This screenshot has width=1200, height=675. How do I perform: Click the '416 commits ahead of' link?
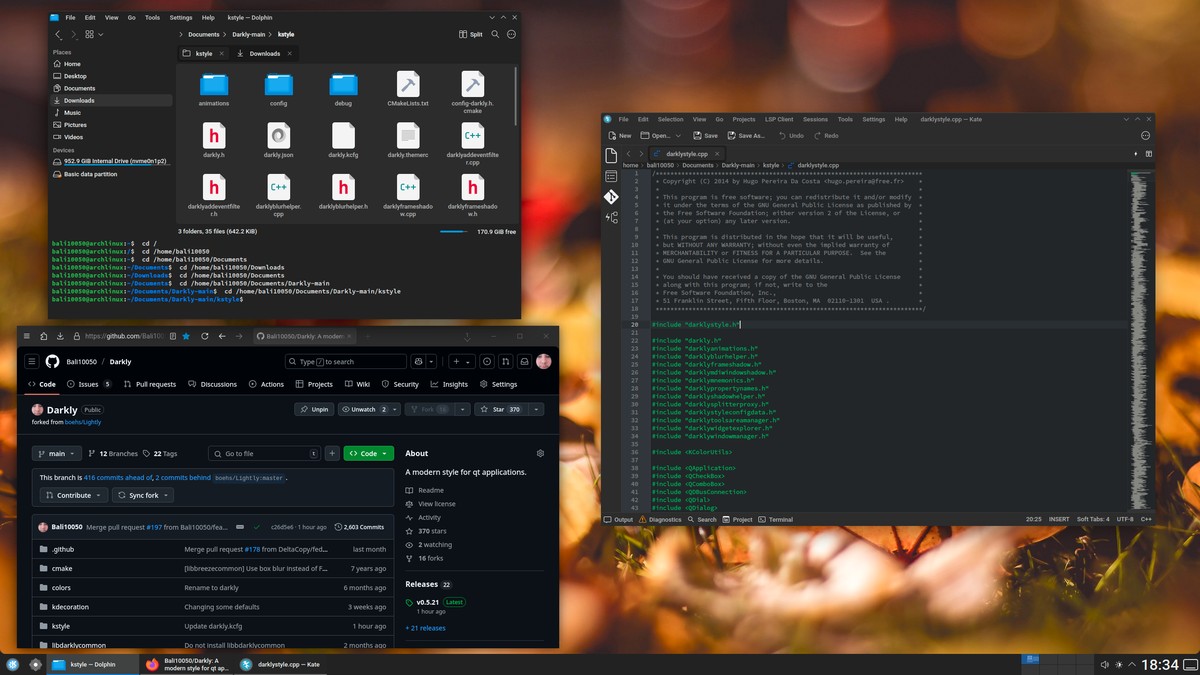(117, 478)
